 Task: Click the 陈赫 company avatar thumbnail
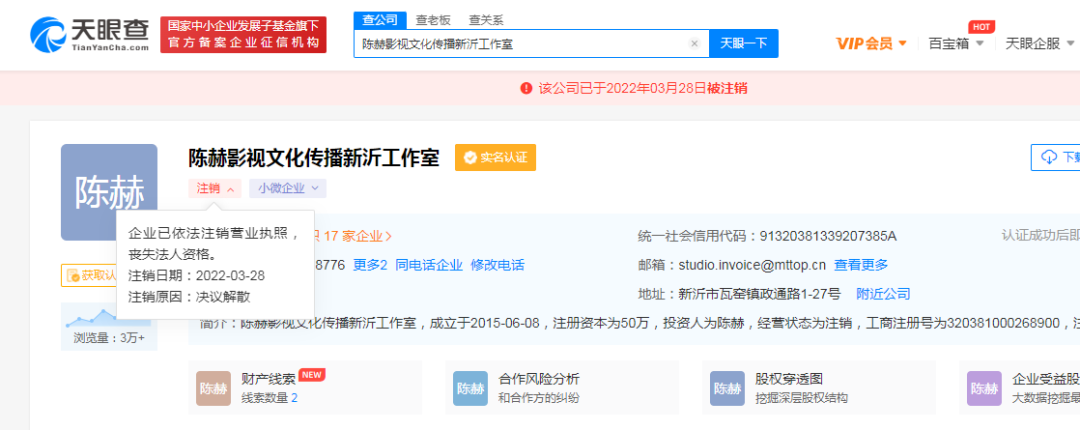click(109, 192)
